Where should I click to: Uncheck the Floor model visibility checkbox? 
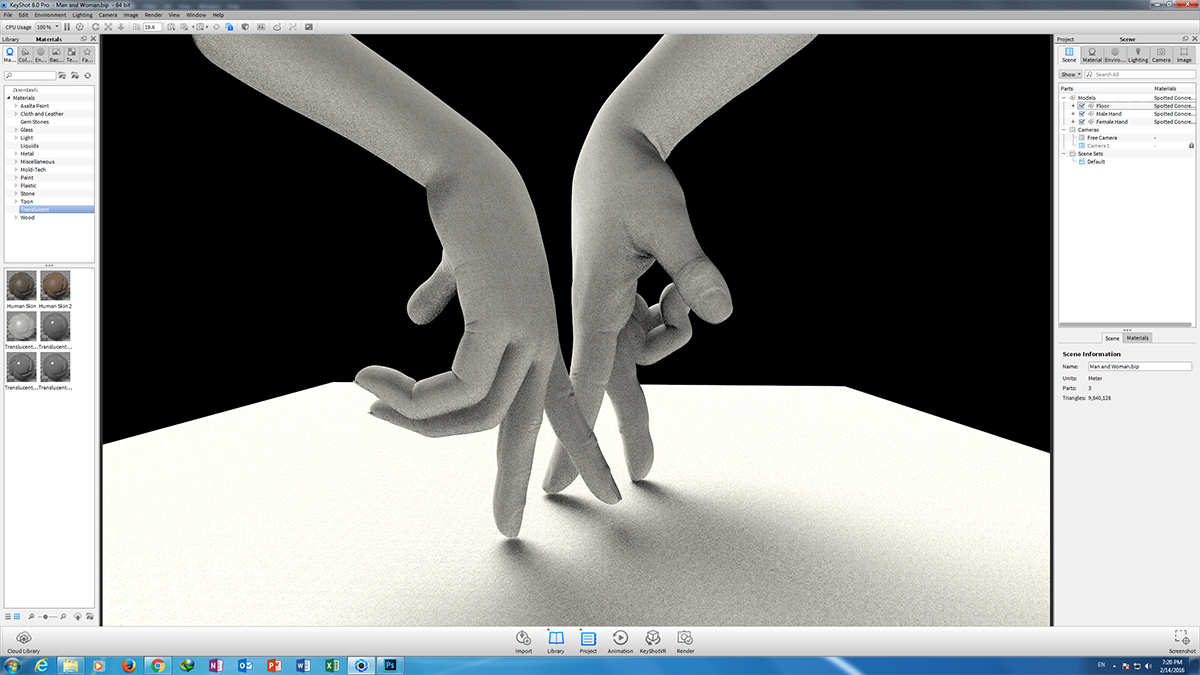click(x=1082, y=106)
